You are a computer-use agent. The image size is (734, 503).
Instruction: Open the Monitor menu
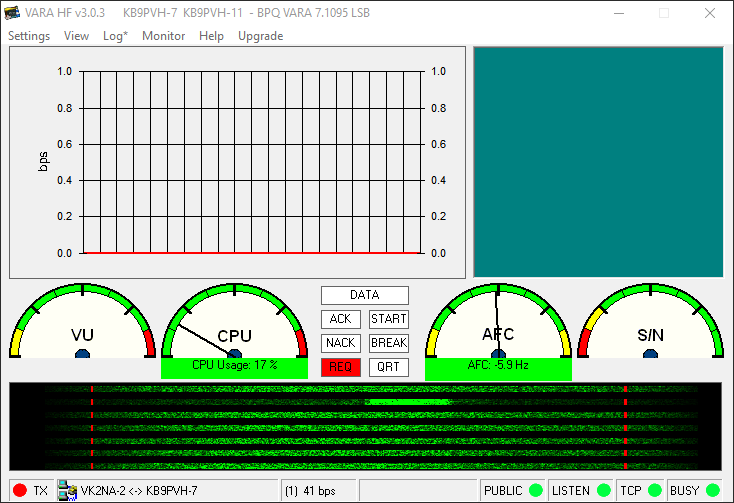[164, 36]
